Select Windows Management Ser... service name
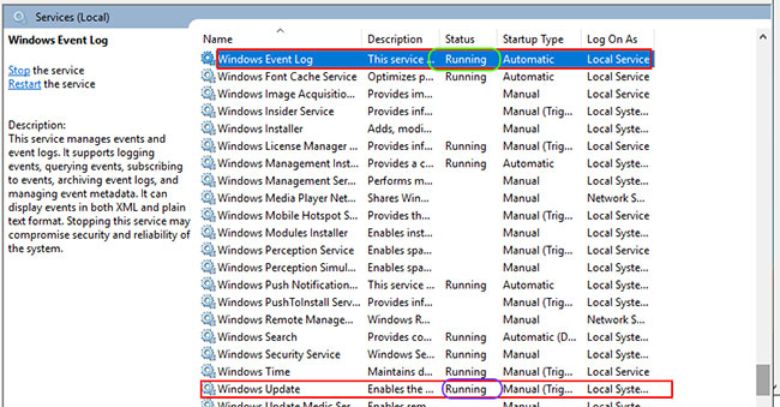Viewport: 780px width, 407px height. point(287,181)
